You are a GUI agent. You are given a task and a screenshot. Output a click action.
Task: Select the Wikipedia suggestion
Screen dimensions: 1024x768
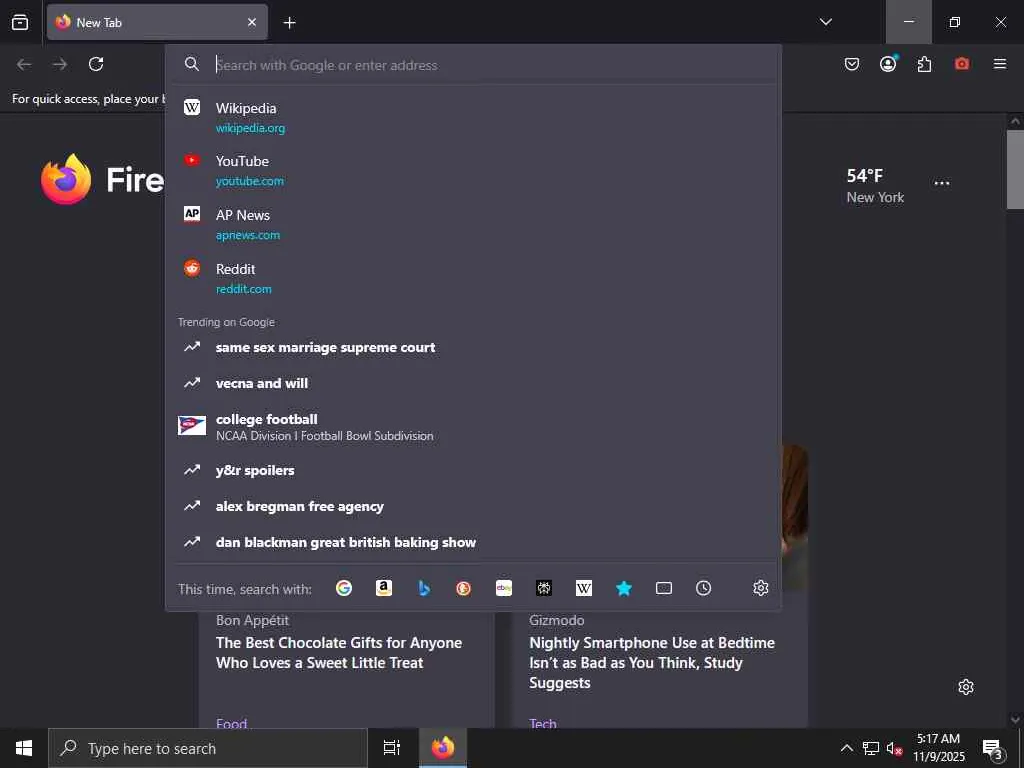coord(473,117)
